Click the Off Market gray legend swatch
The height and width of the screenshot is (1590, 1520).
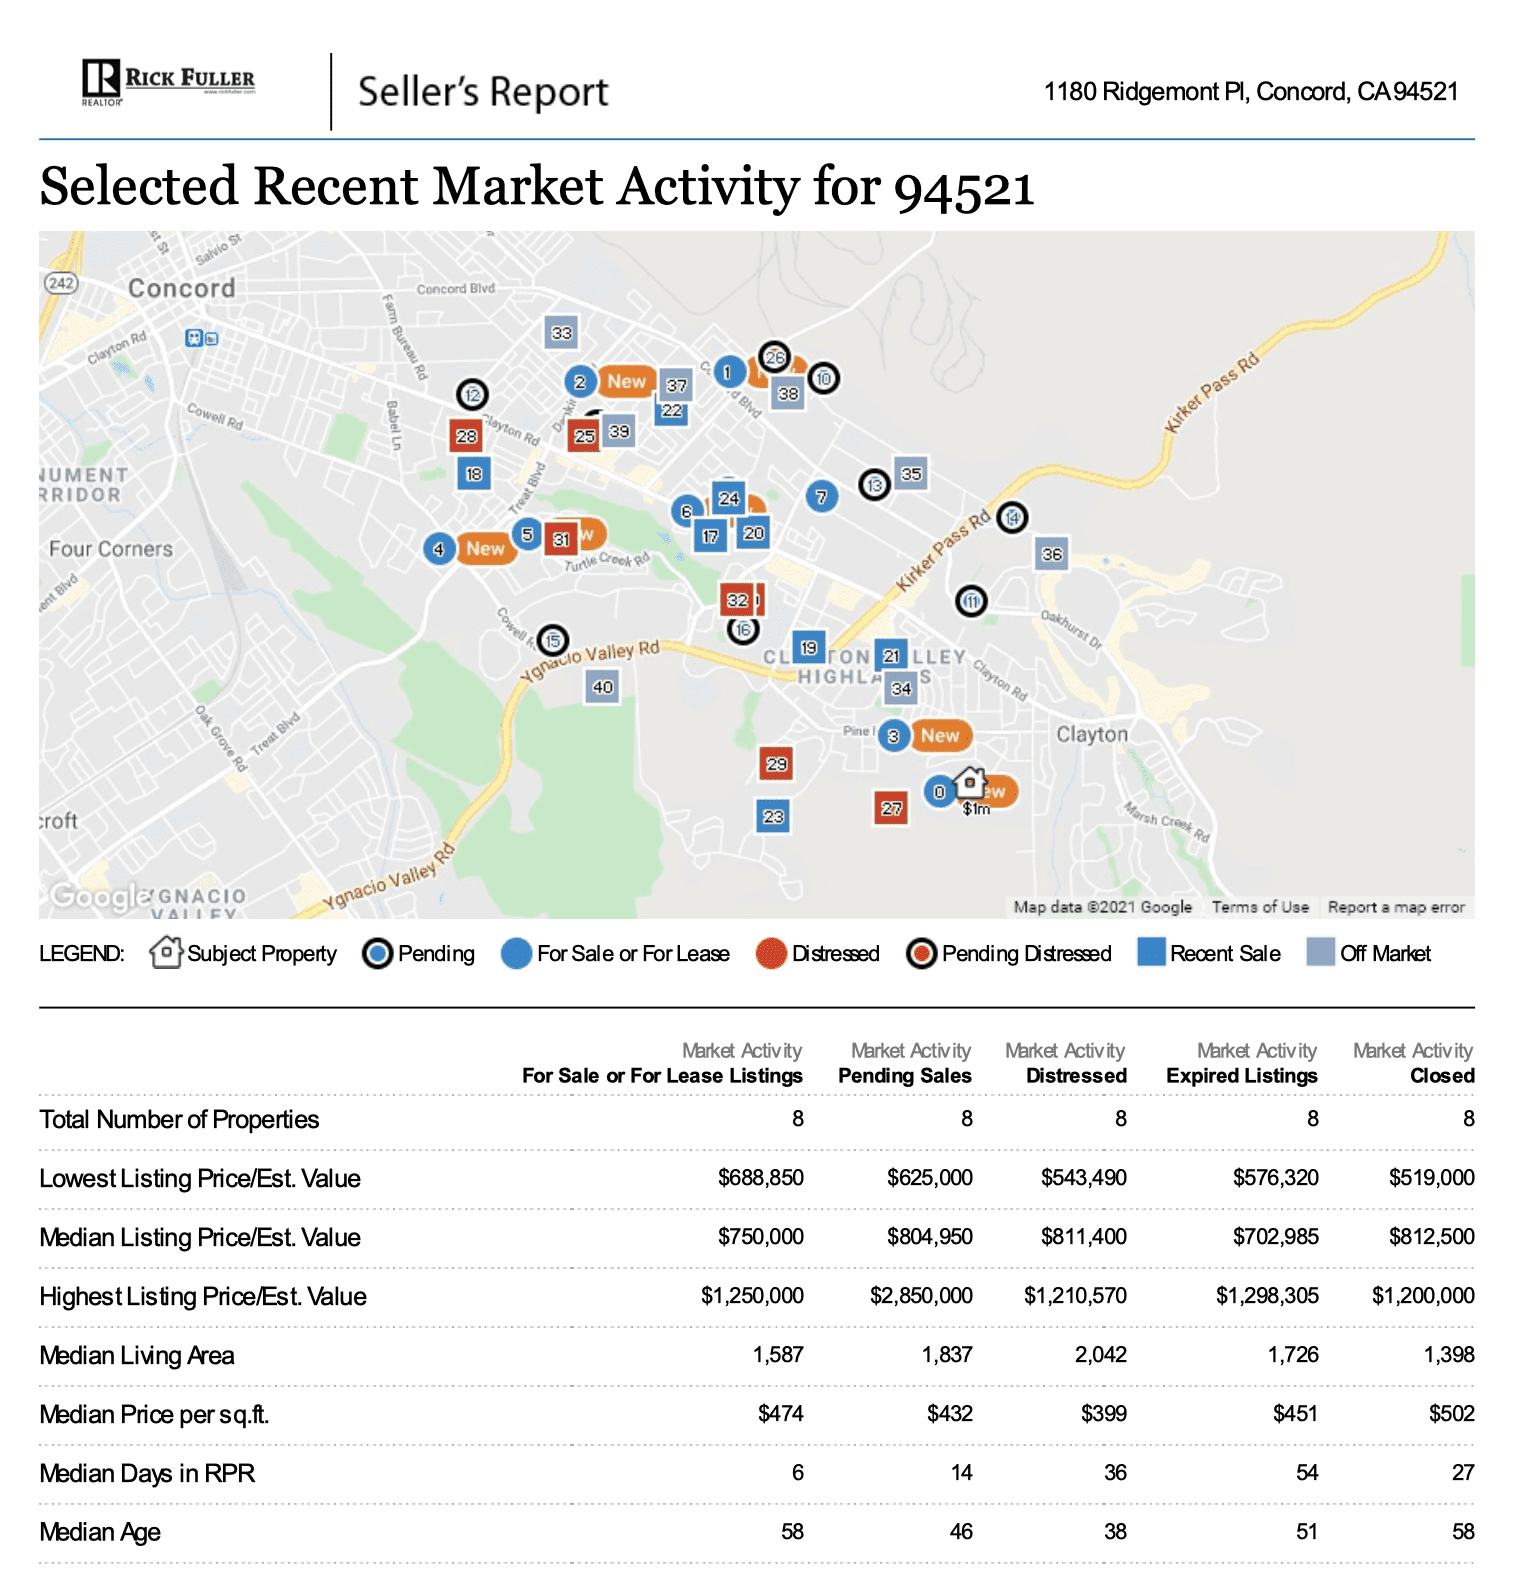coord(1321,952)
